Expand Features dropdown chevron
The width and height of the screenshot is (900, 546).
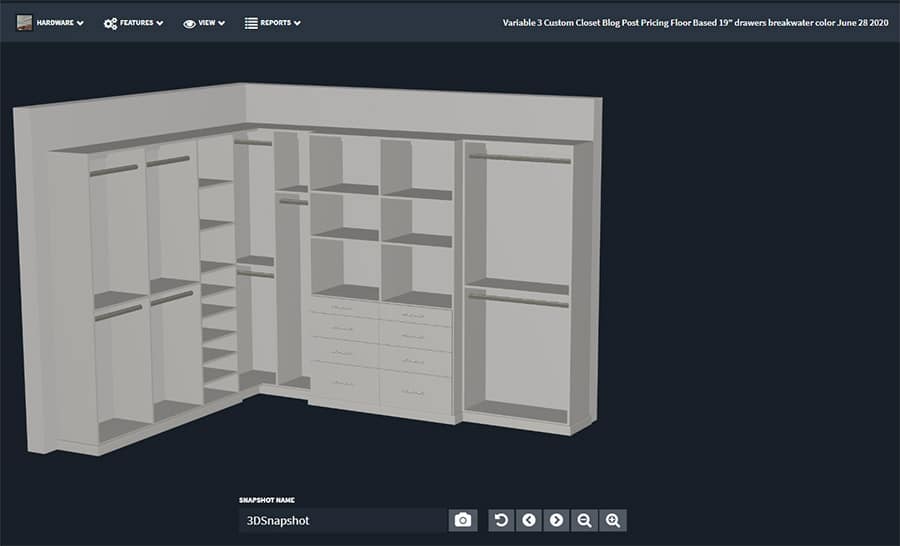coord(160,24)
